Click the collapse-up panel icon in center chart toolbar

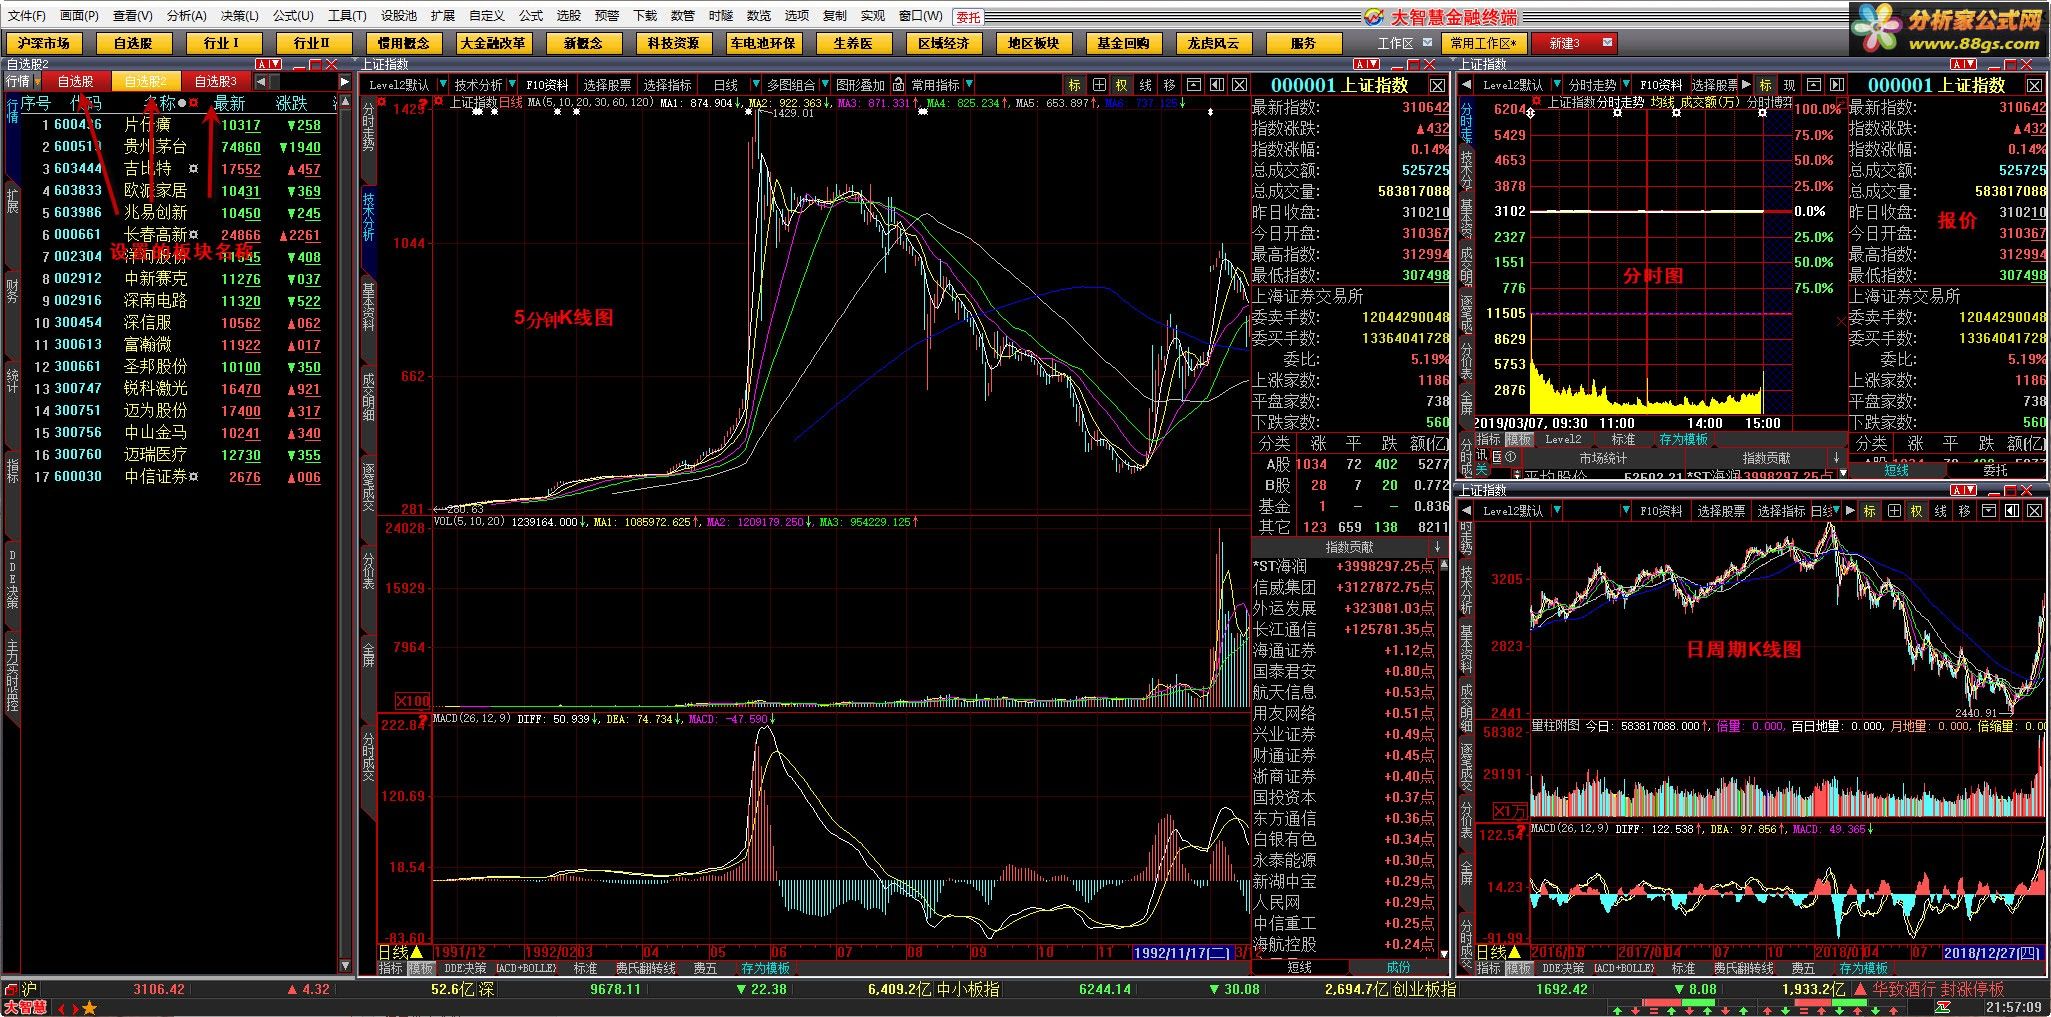1193,85
